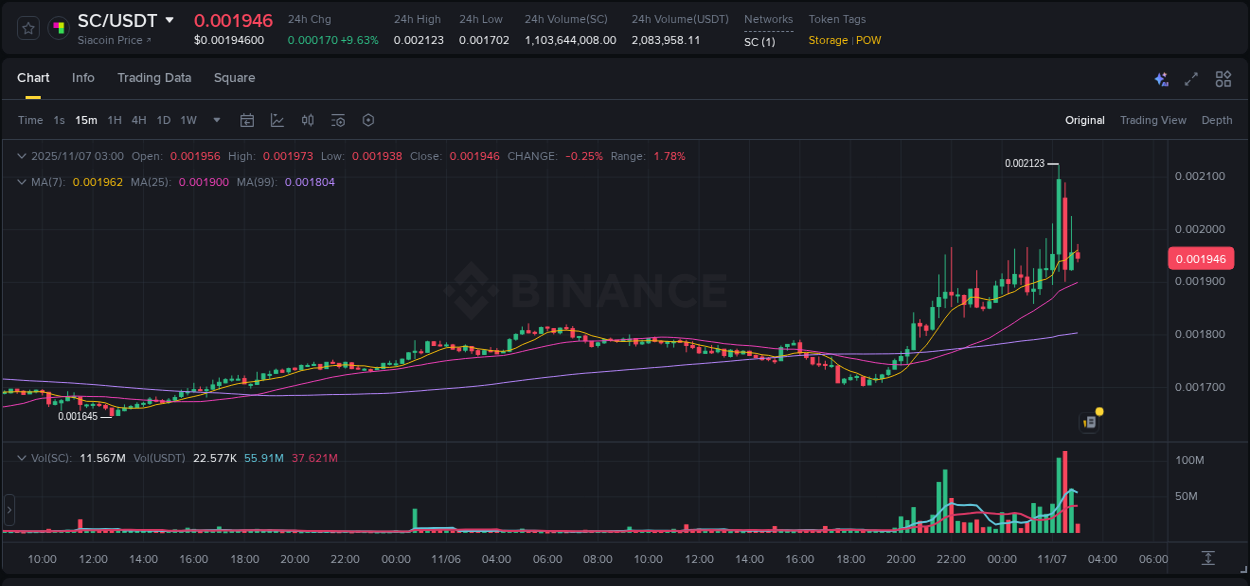1250x586 pixels.
Task: Open chart settings via the hexagon icon
Action: click(368, 120)
